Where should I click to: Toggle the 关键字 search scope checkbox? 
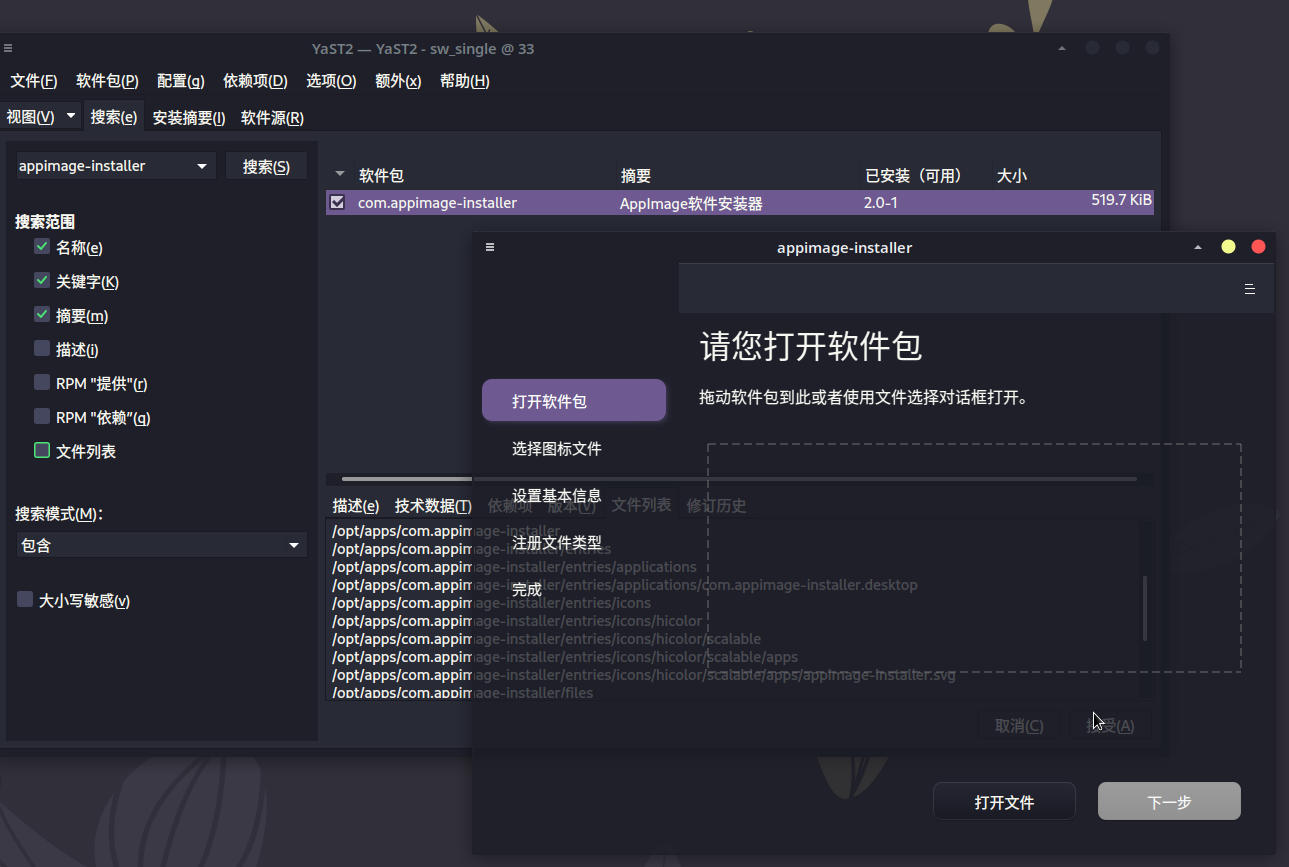point(42,280)
